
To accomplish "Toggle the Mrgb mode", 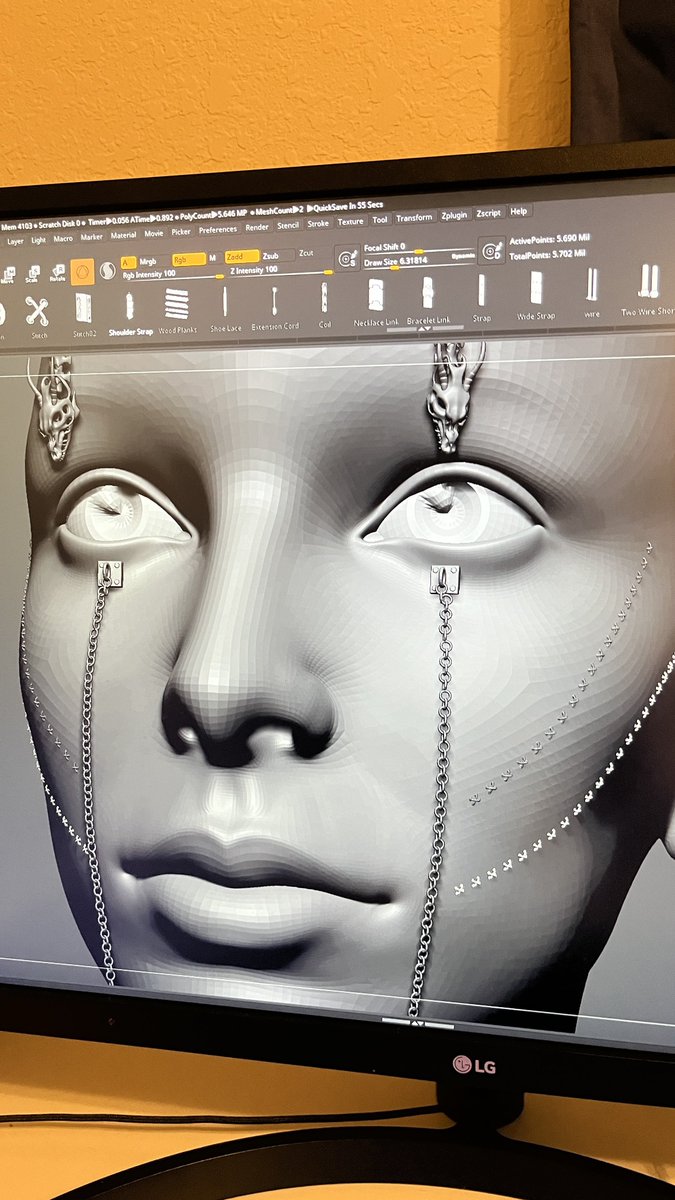I will click(148, 262).
